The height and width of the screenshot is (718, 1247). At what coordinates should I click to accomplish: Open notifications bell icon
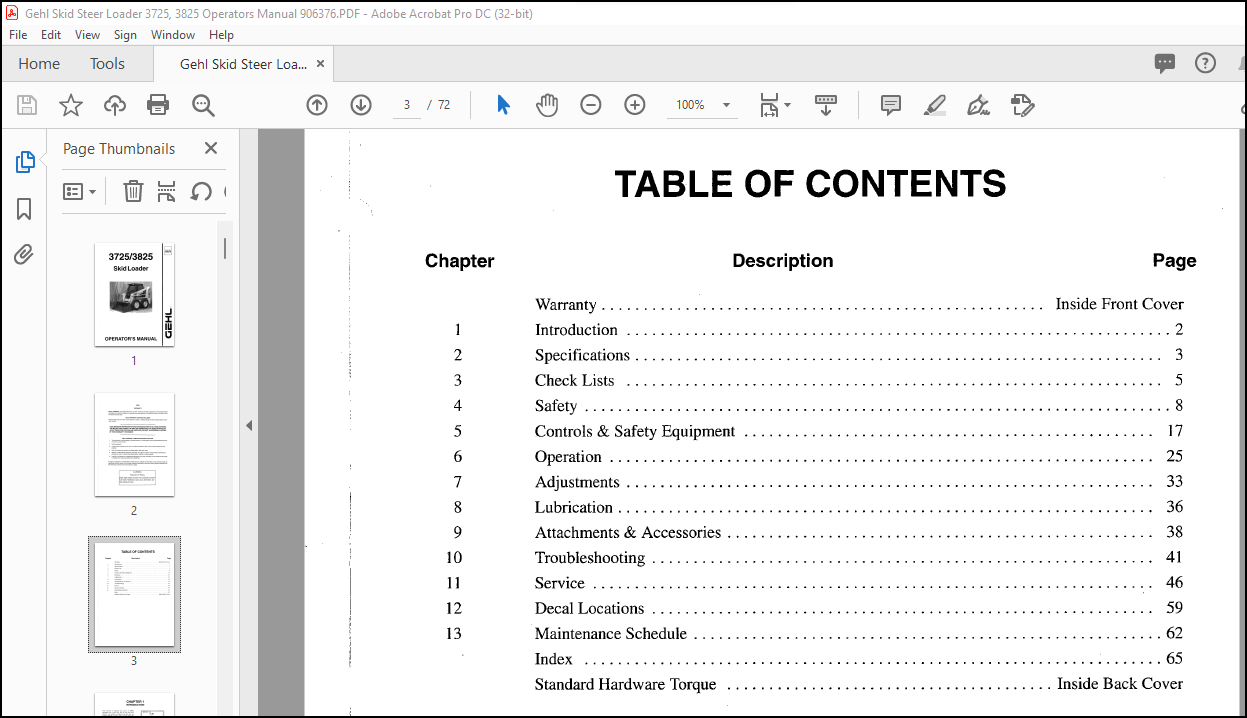point(1241,64)
